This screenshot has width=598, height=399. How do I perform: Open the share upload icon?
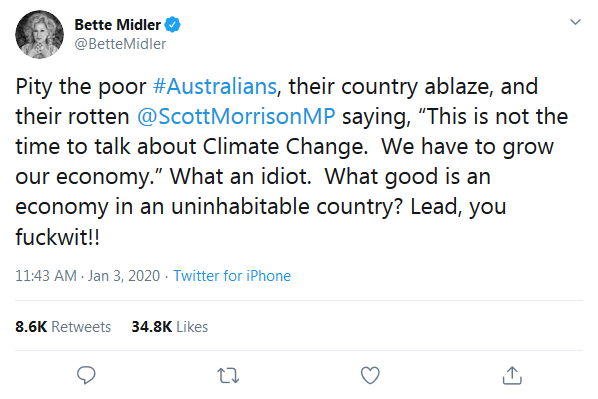(512, 375)
